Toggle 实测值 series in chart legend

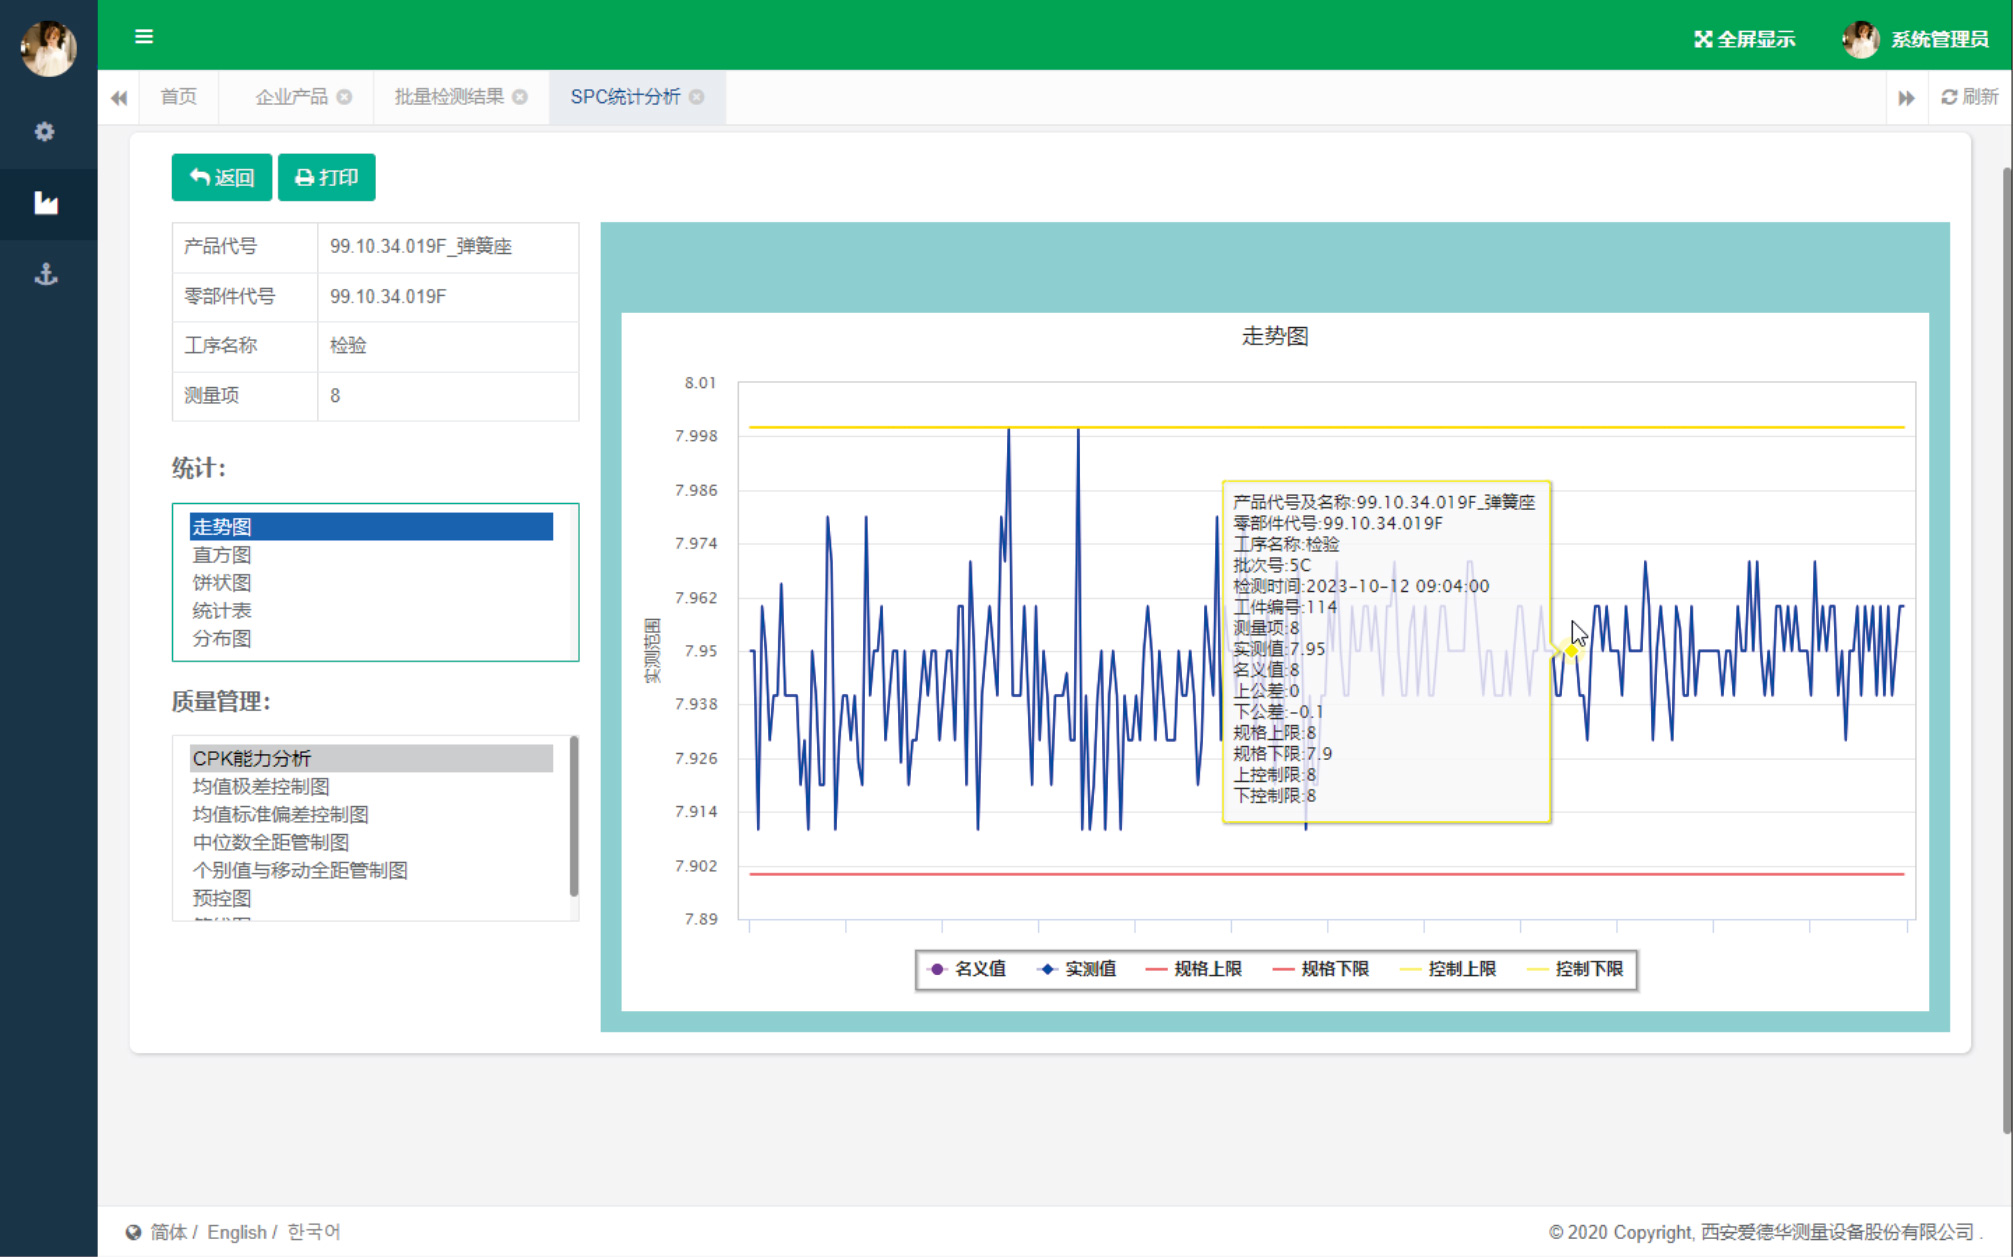tap(1078, 969)
